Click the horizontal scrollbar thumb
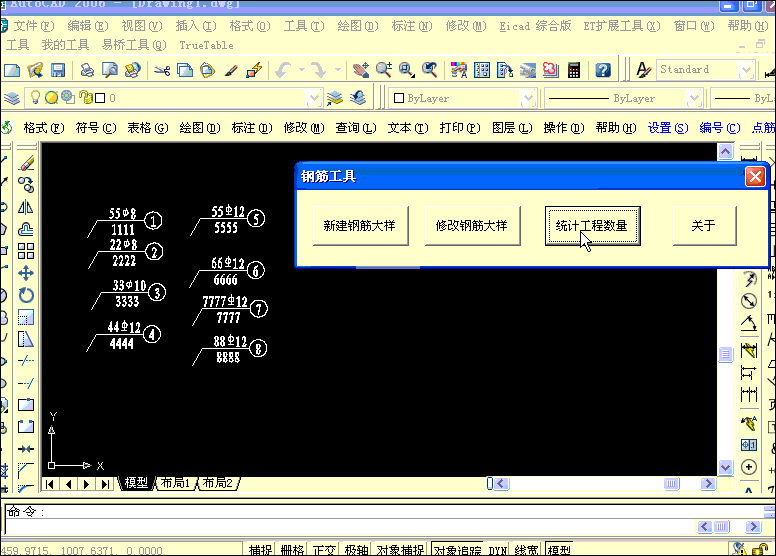Screen dimensions: 776x556 click(671, 484)
